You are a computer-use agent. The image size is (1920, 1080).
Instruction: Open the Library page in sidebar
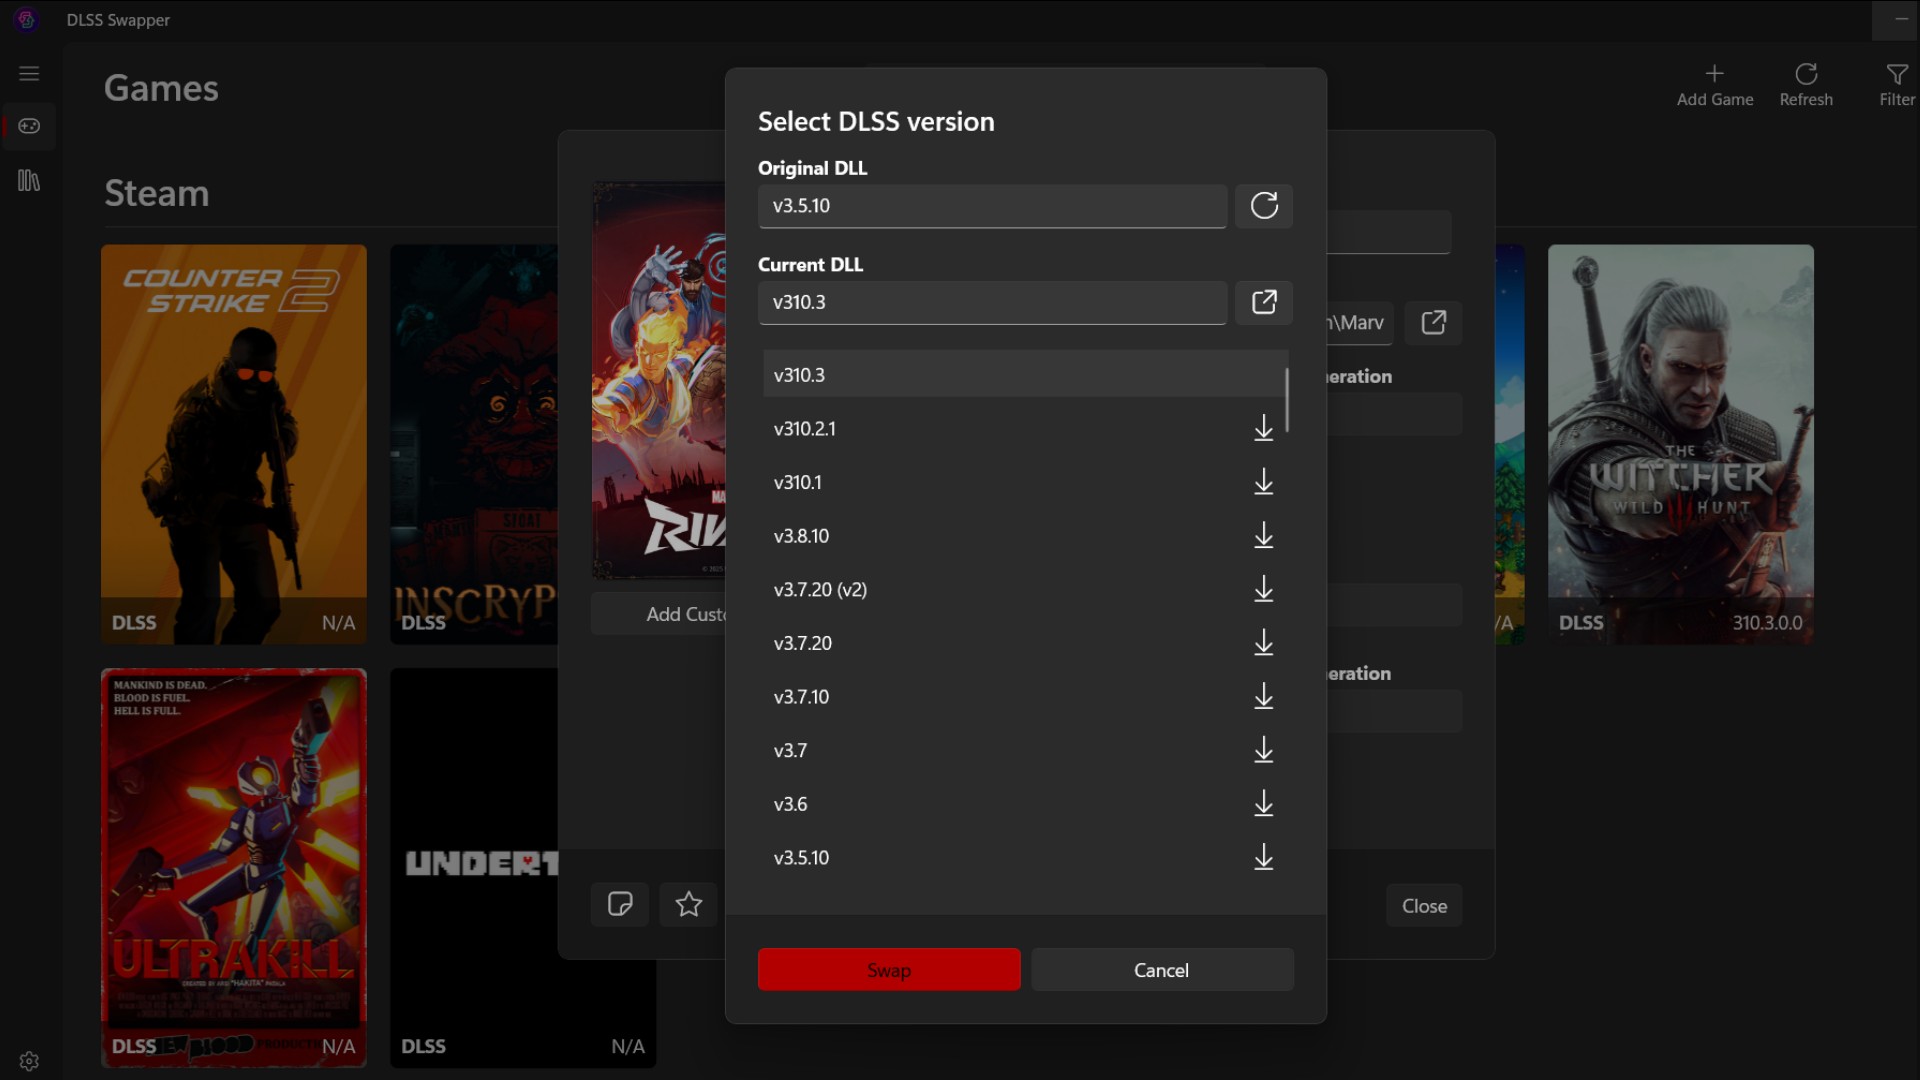tap(29, 181)
